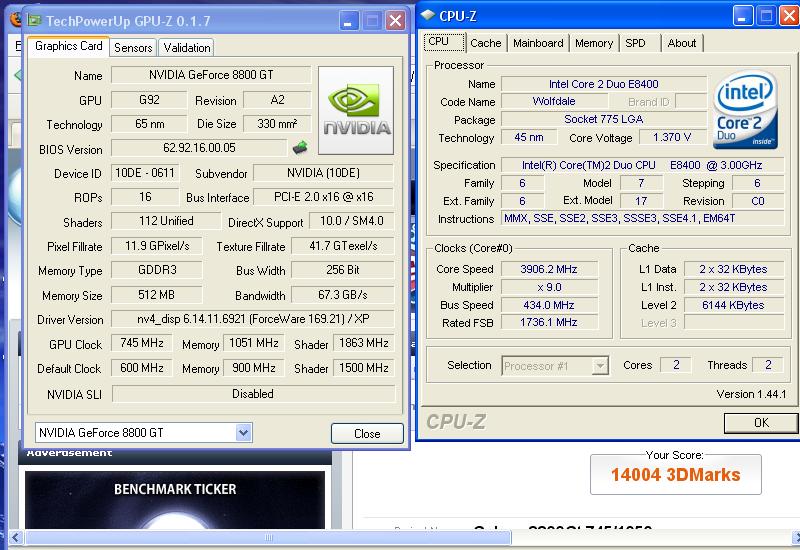Click the Texture Fillrate value 41.7 GTexel/s
This screenshot has width=800, height=550.
click(x=342, y=246)
